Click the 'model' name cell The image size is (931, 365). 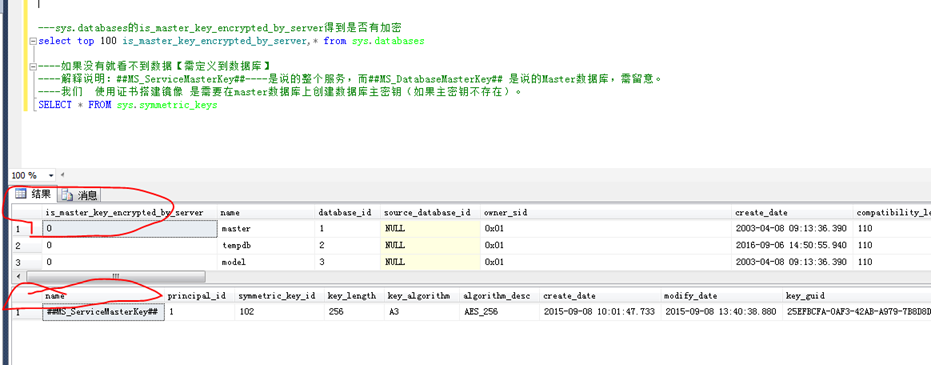coord(267,262)
